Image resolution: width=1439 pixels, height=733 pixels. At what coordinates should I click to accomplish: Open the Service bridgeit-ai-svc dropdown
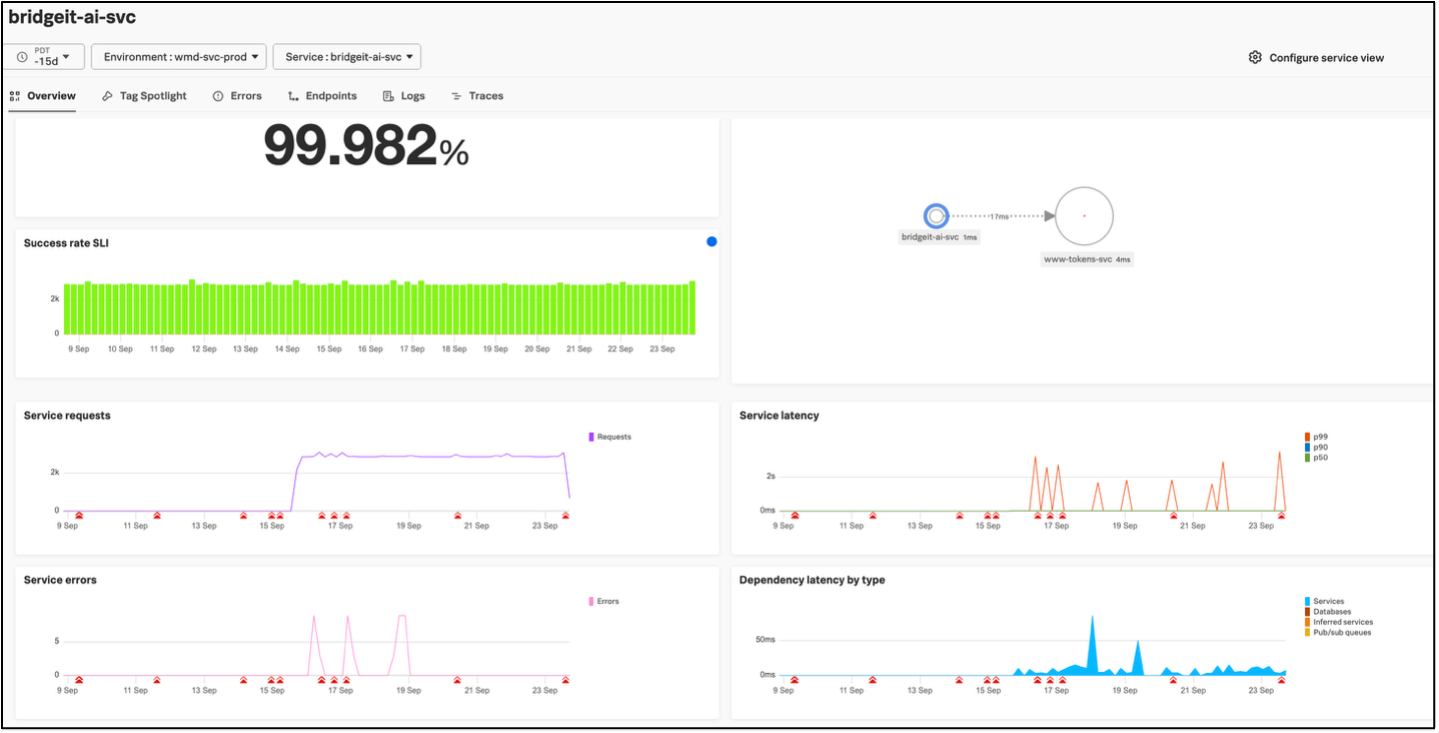coord(347,57)
